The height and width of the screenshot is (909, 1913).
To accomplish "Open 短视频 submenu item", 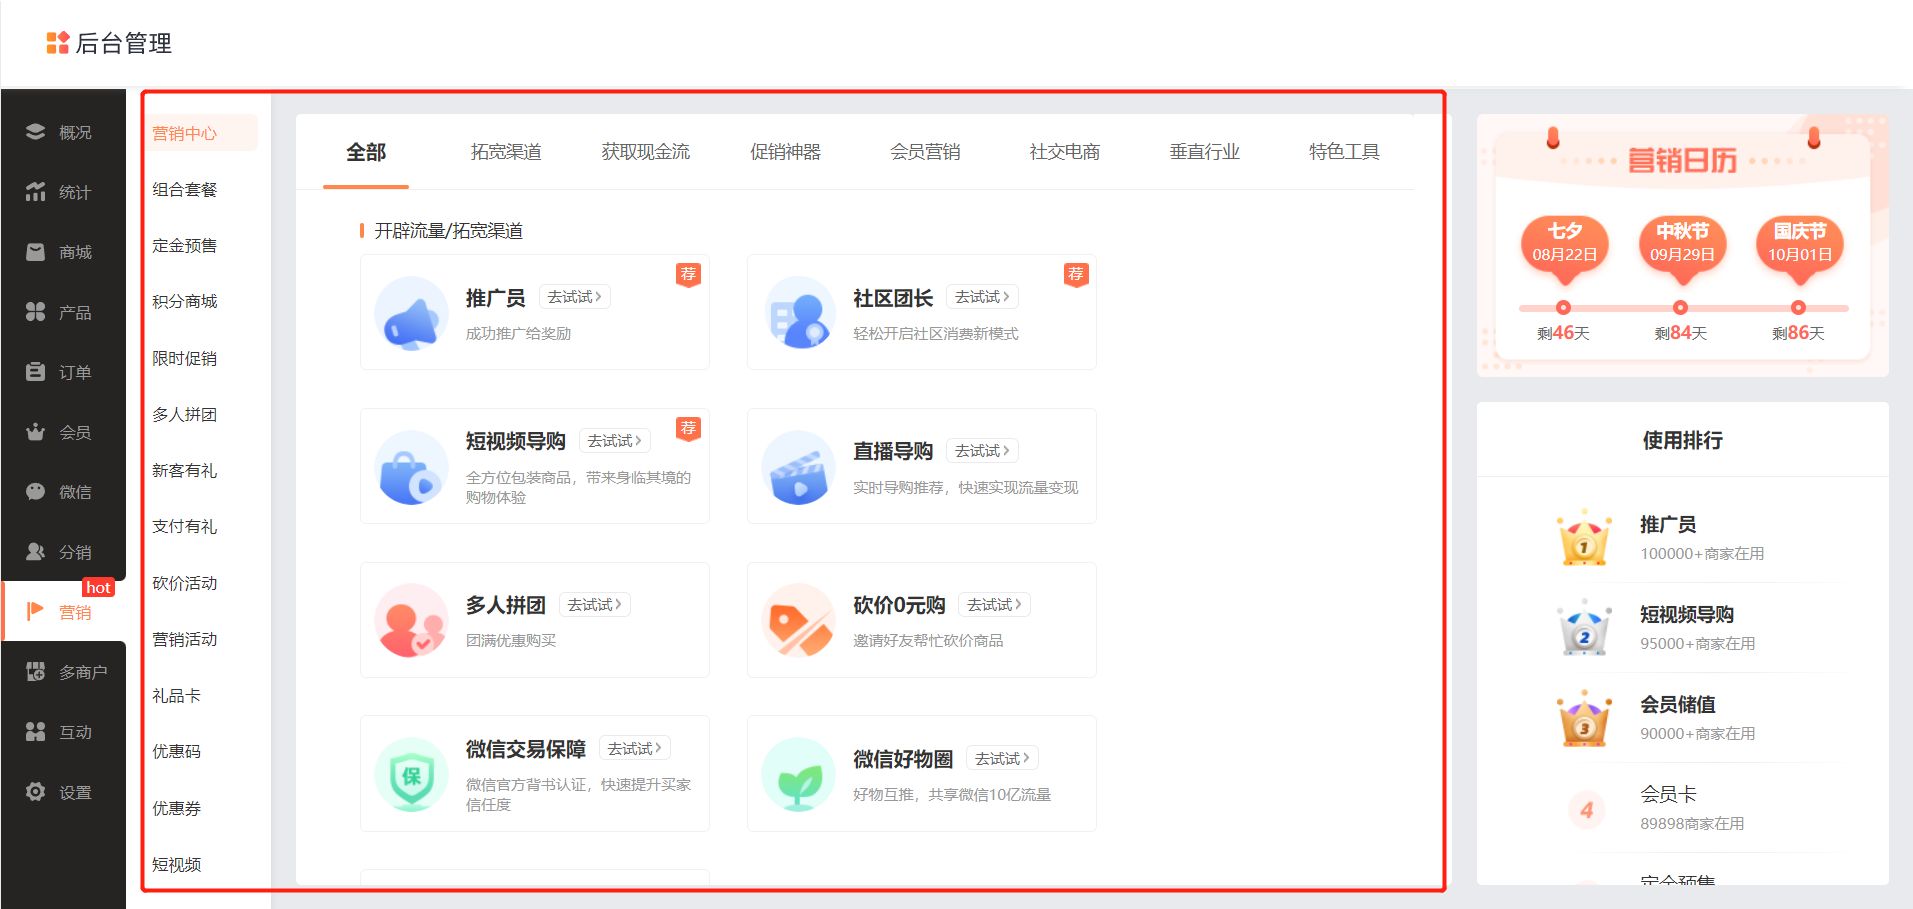I will (177, 864).
